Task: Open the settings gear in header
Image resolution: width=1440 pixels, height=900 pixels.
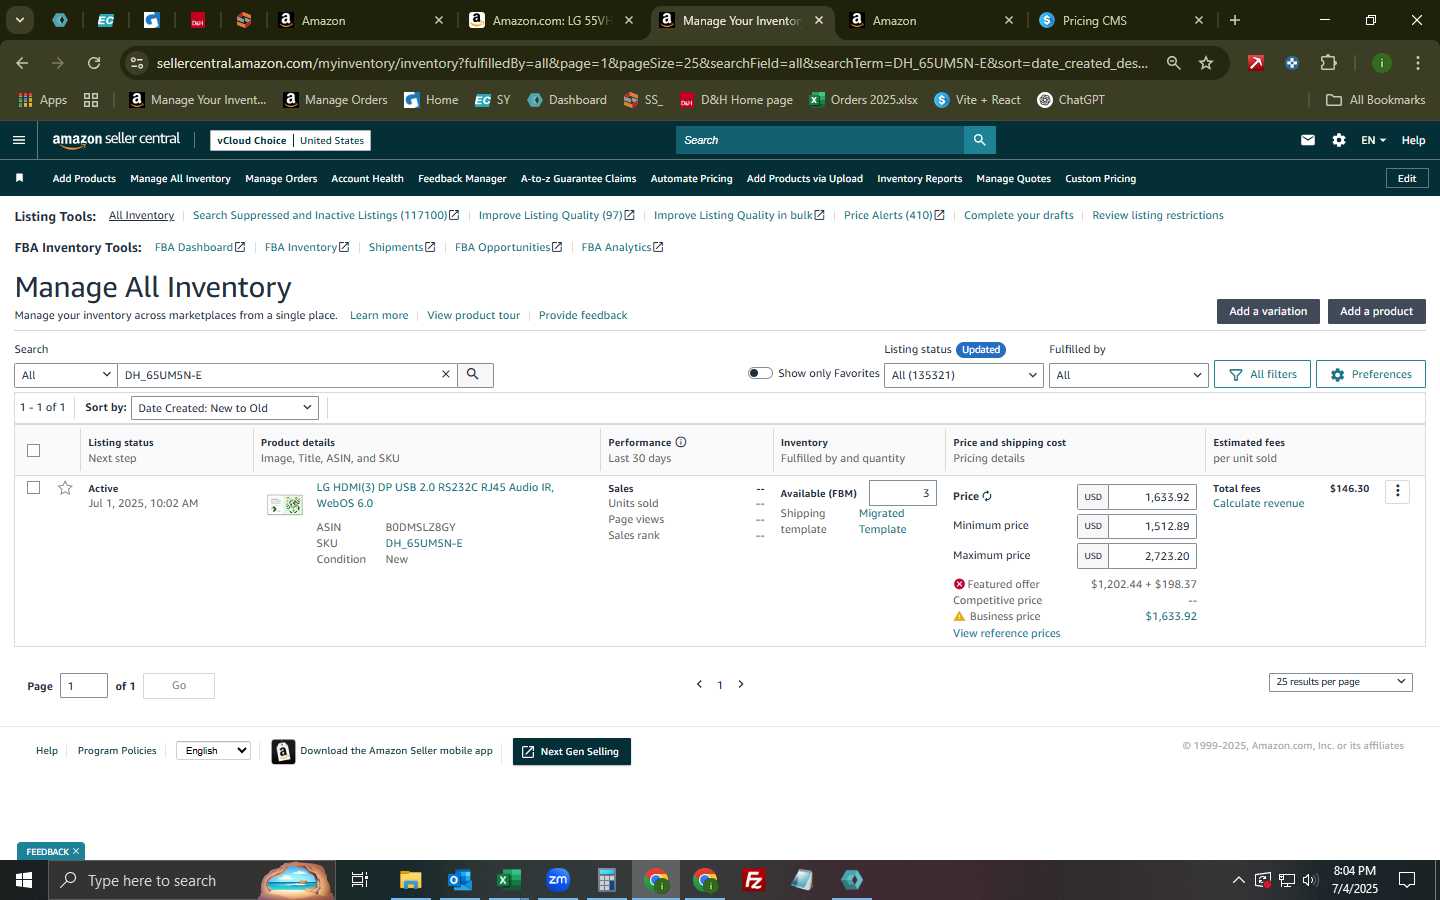Action: (x=1339, y=140)
